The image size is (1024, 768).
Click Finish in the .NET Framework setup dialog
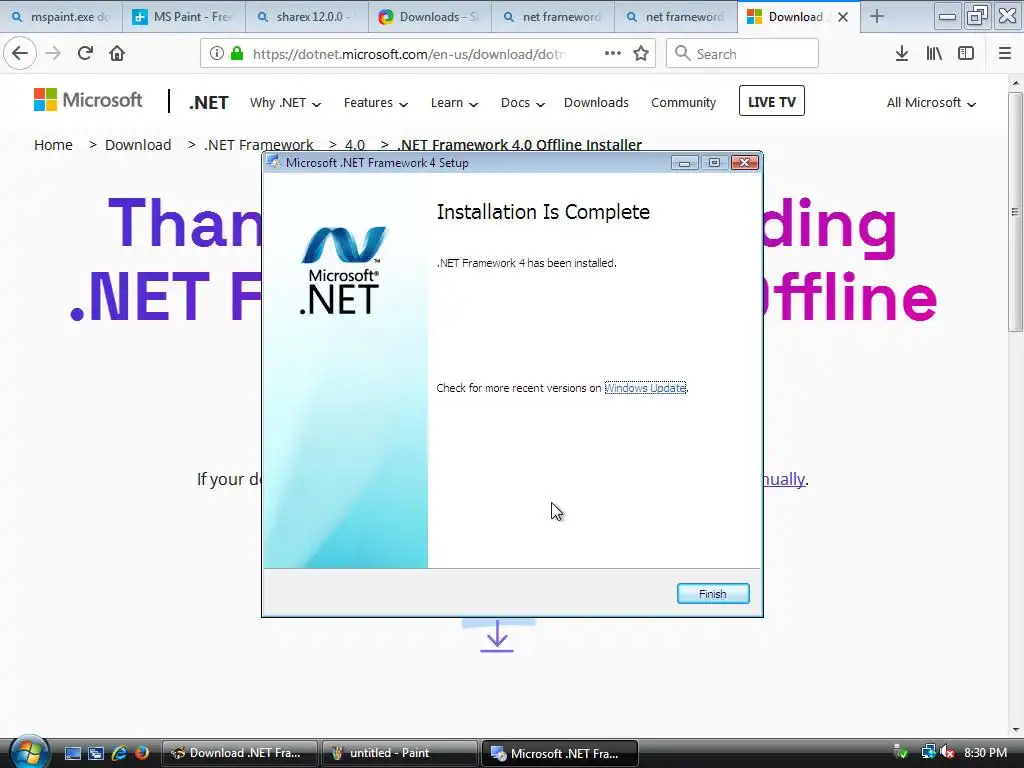tap(712, 594)
